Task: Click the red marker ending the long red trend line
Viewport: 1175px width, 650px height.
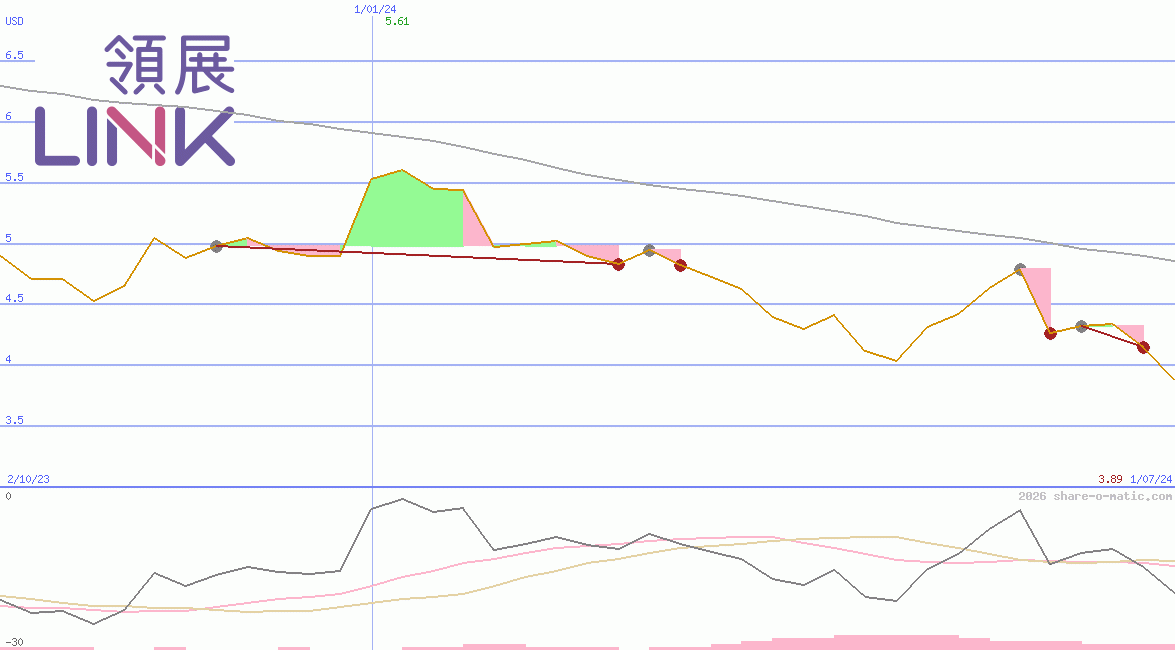Action: (x=618, y=264)
